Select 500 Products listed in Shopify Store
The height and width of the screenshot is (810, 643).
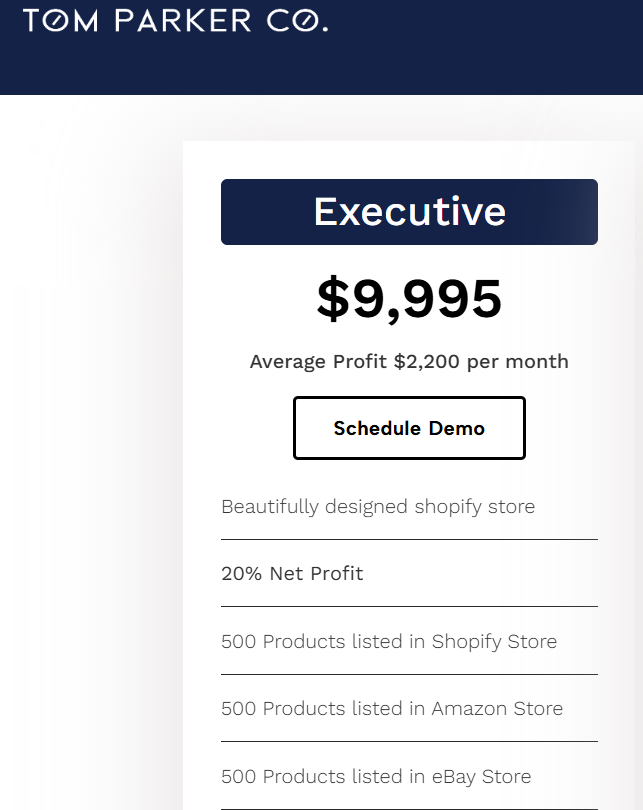pyautogui.click(x=389, y=642)
